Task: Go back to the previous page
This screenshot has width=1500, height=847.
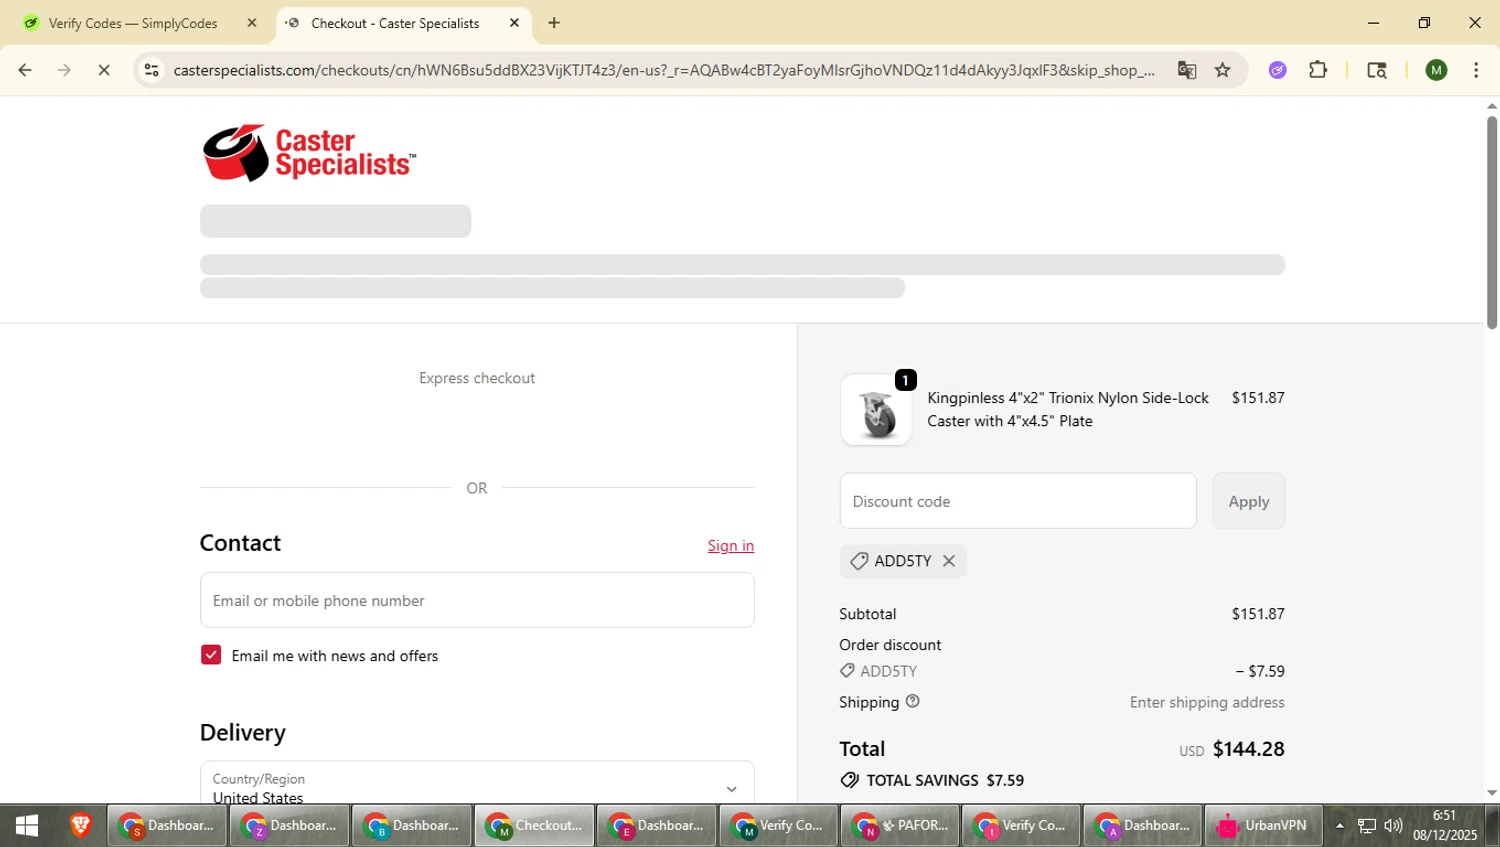Action: pos(25,70)
